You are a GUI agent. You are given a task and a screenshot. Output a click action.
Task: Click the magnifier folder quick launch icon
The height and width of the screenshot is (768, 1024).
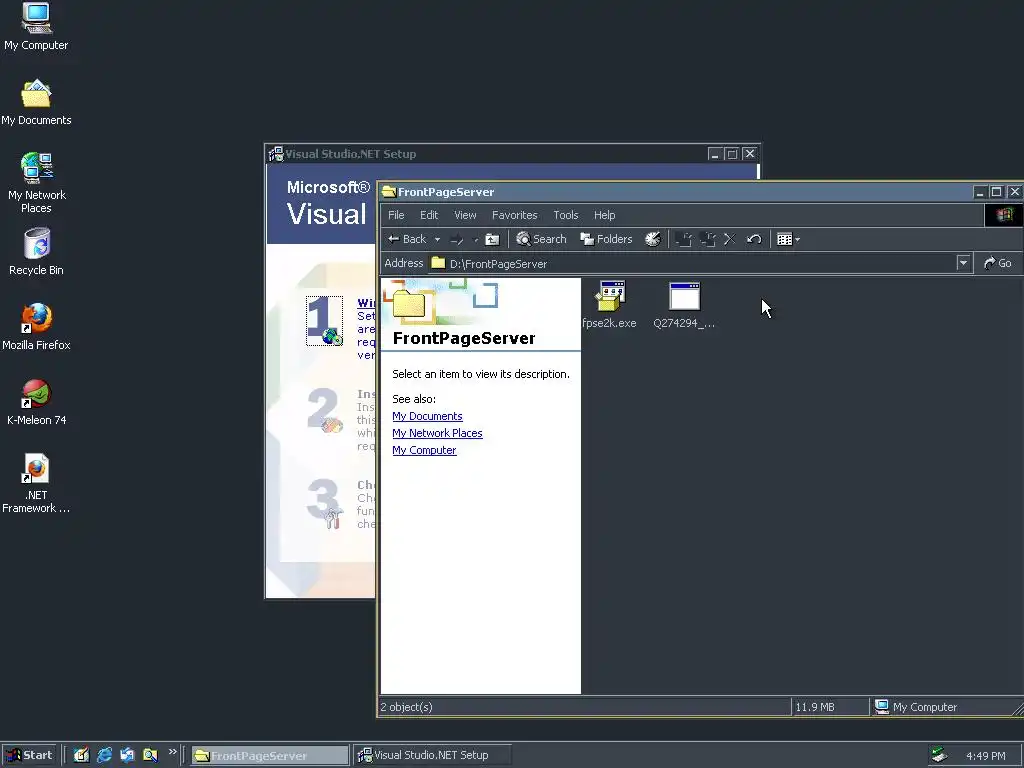tap(150, 755)
